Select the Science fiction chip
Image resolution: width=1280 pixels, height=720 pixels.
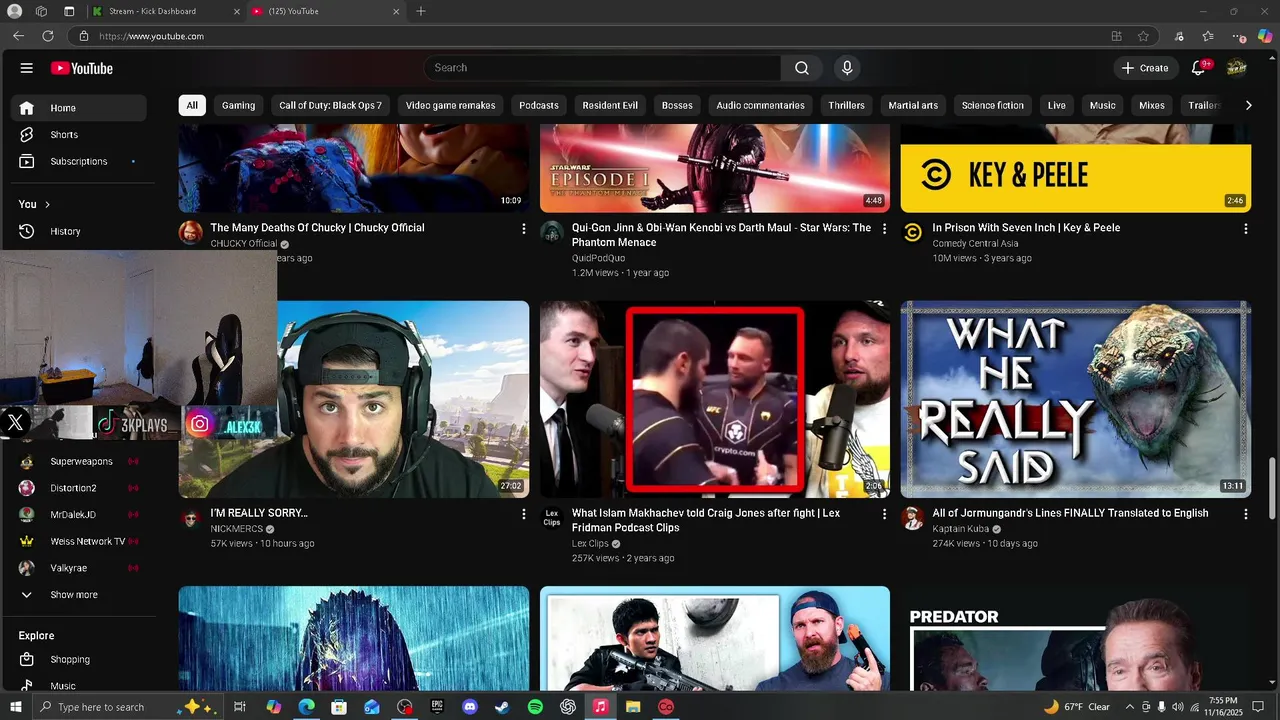[x=993, y=105]
